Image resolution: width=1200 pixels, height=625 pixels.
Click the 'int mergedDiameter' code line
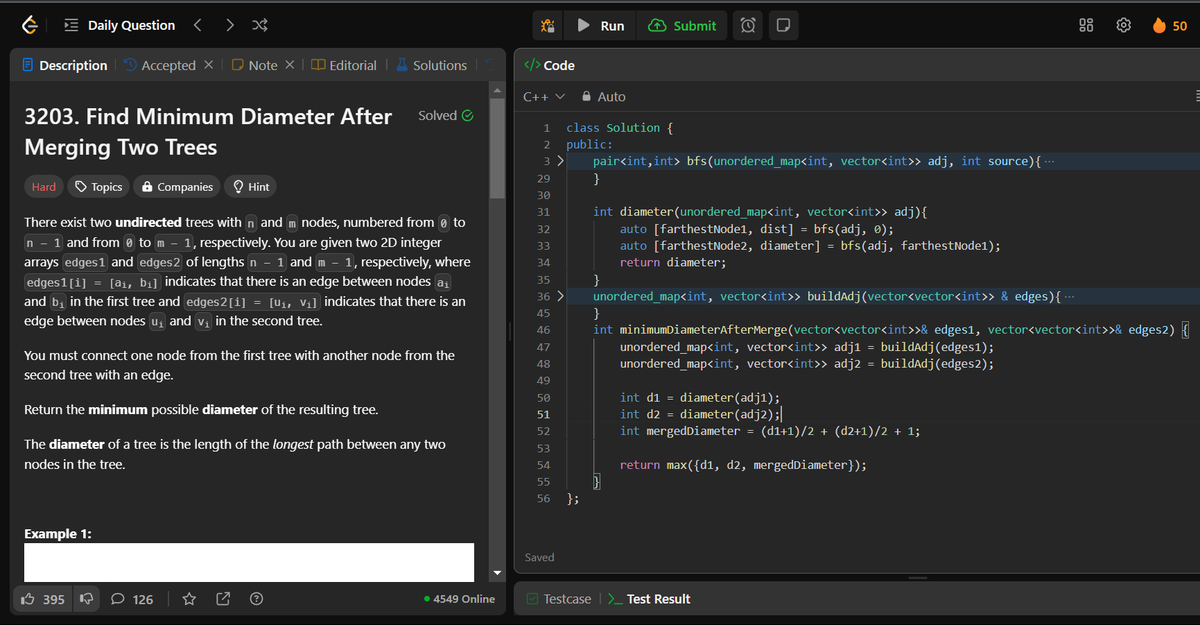(770, 431)
